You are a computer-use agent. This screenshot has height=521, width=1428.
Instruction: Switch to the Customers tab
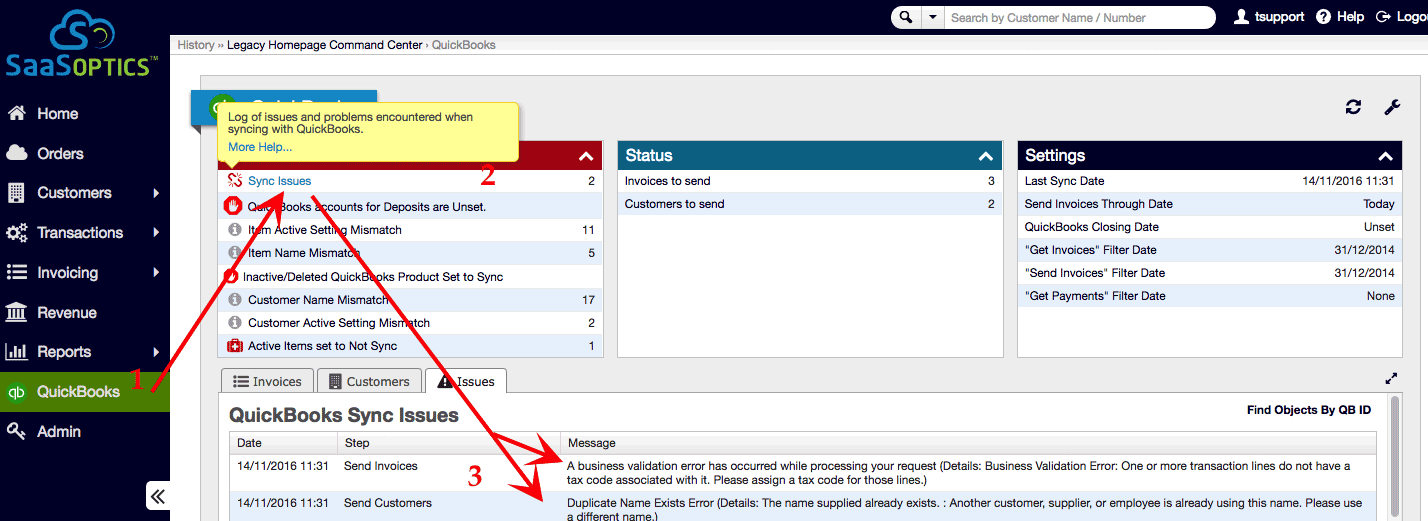click(369, 381)
